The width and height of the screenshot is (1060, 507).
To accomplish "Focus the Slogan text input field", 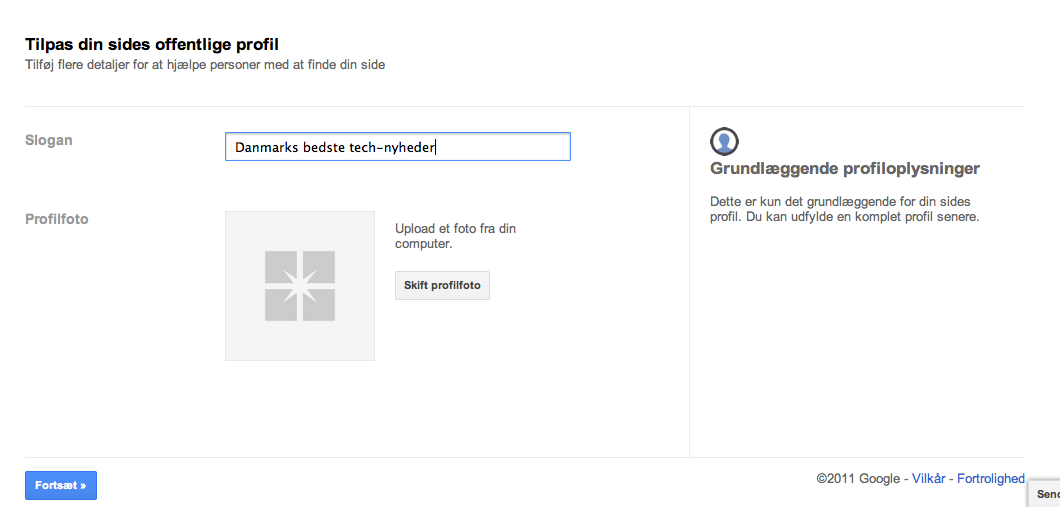I will click(500, 147).
